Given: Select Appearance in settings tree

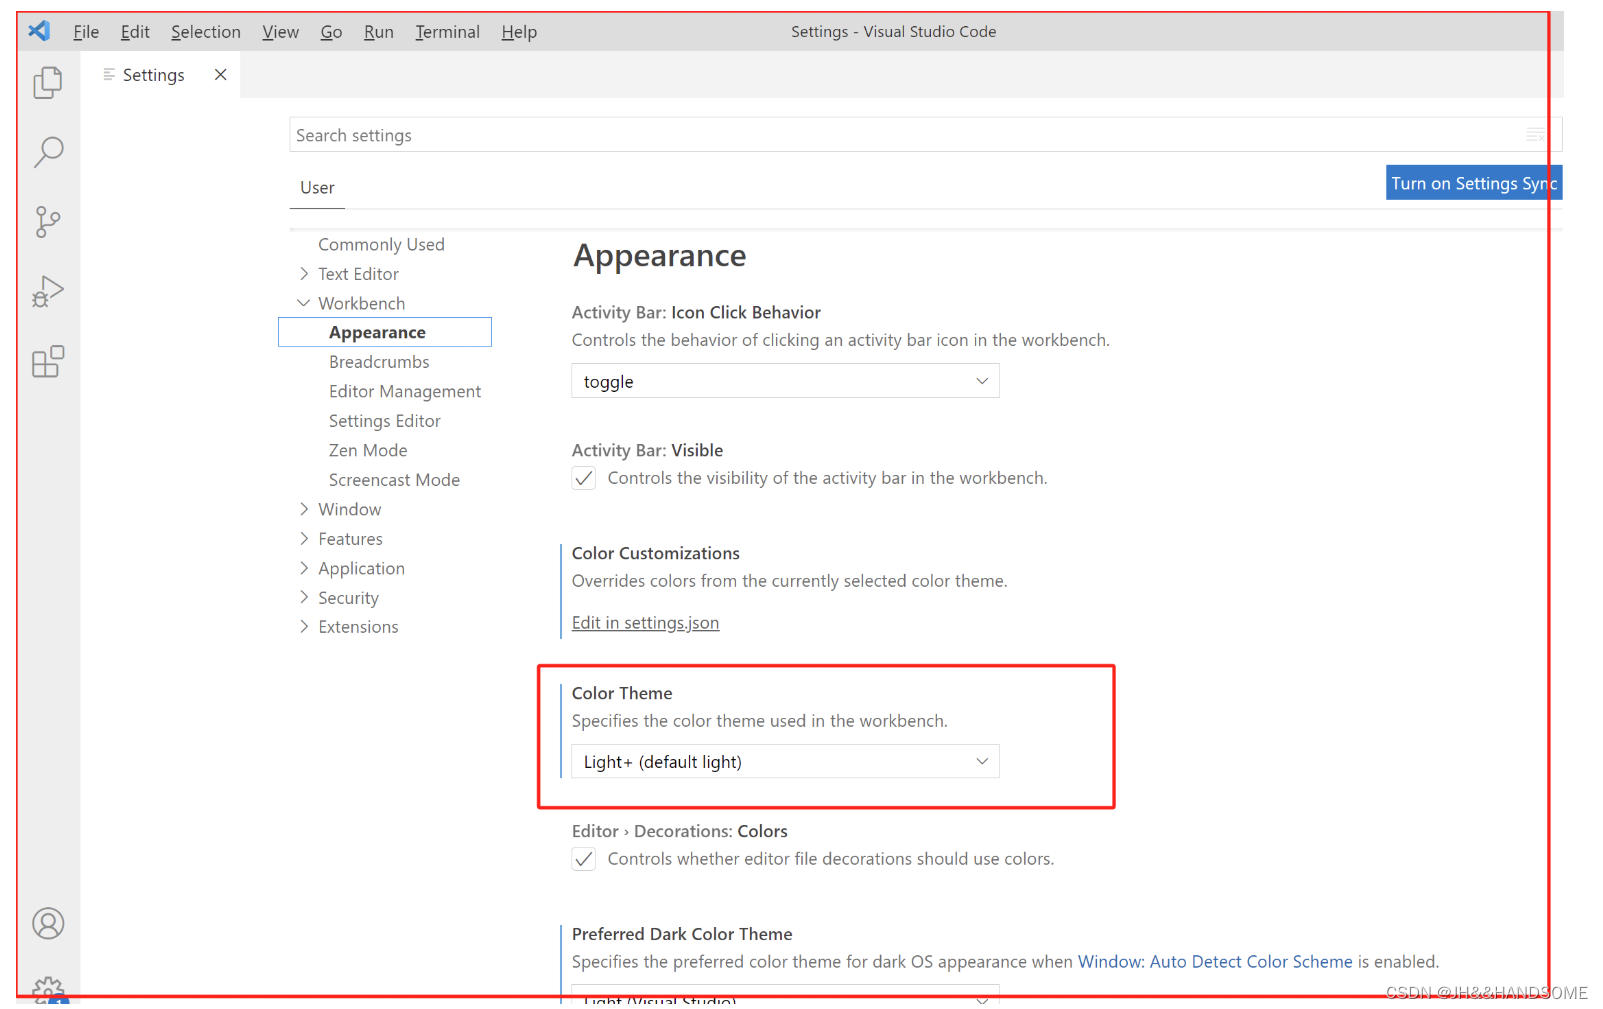Looking at the screenshot, I should click(x=385, y=332).
